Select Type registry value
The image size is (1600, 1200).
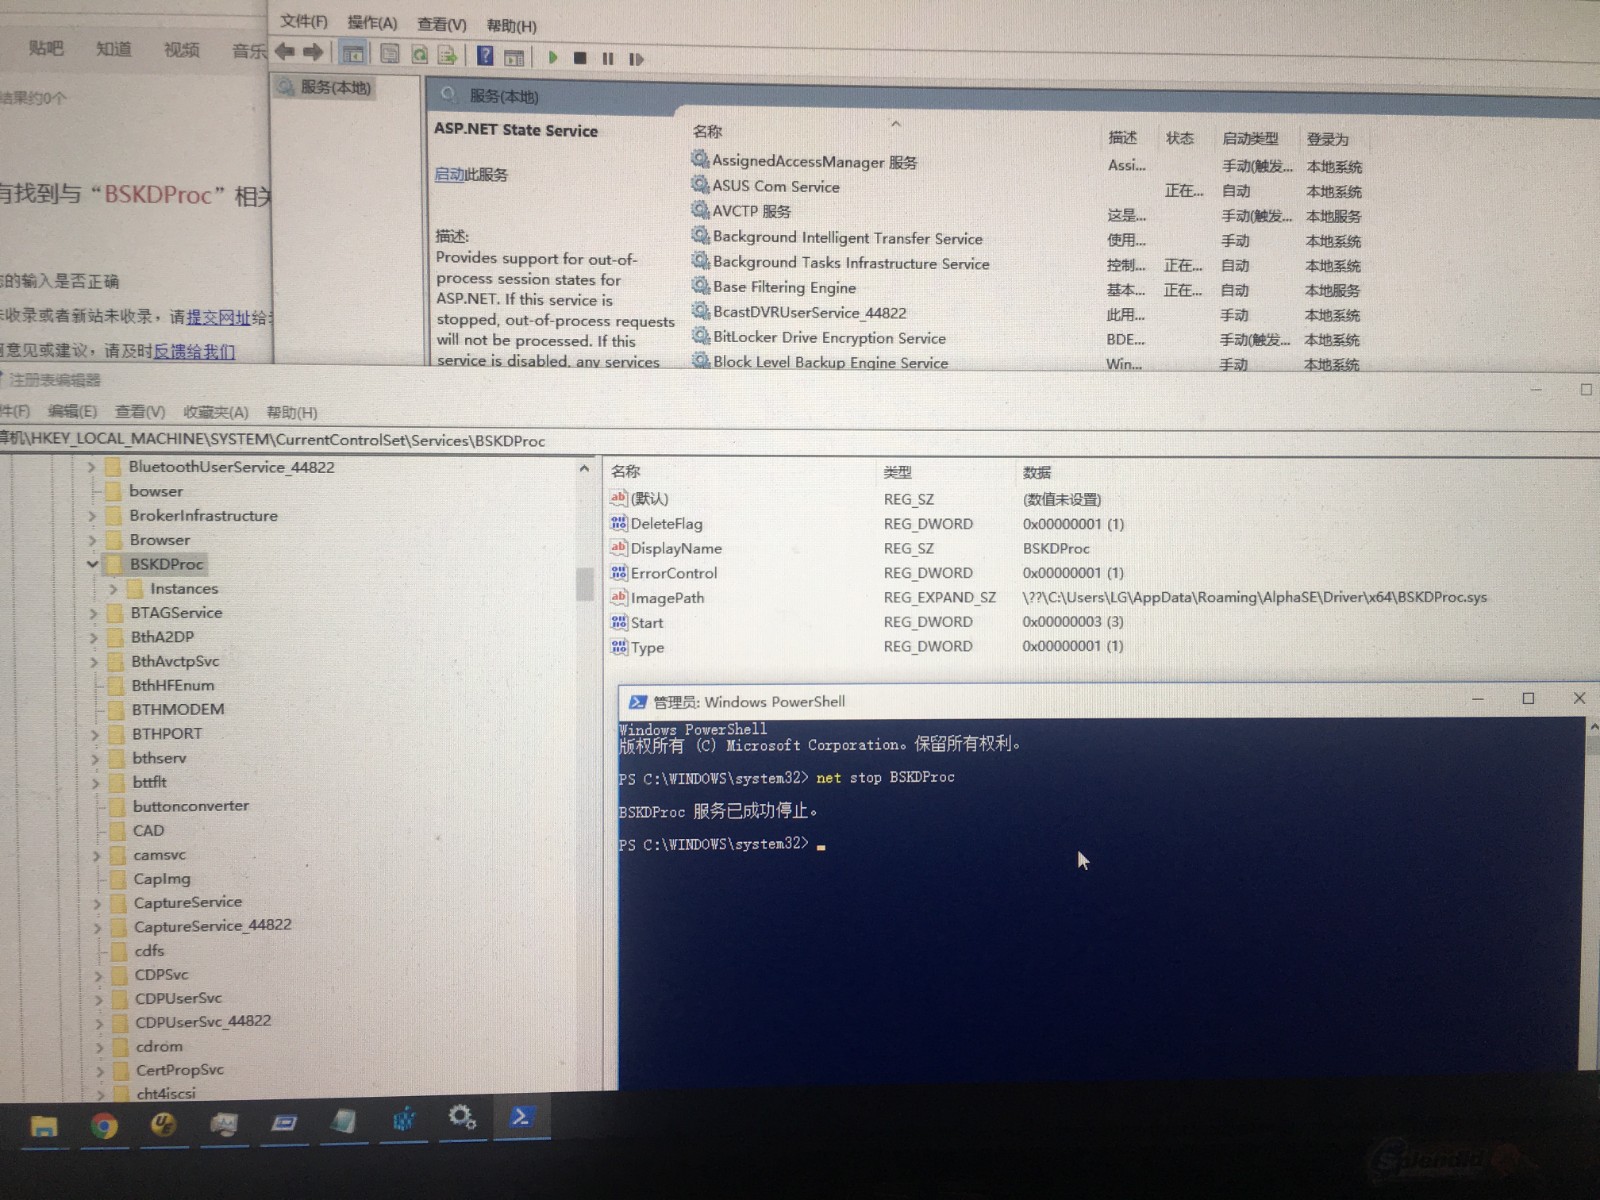[647, 647]
